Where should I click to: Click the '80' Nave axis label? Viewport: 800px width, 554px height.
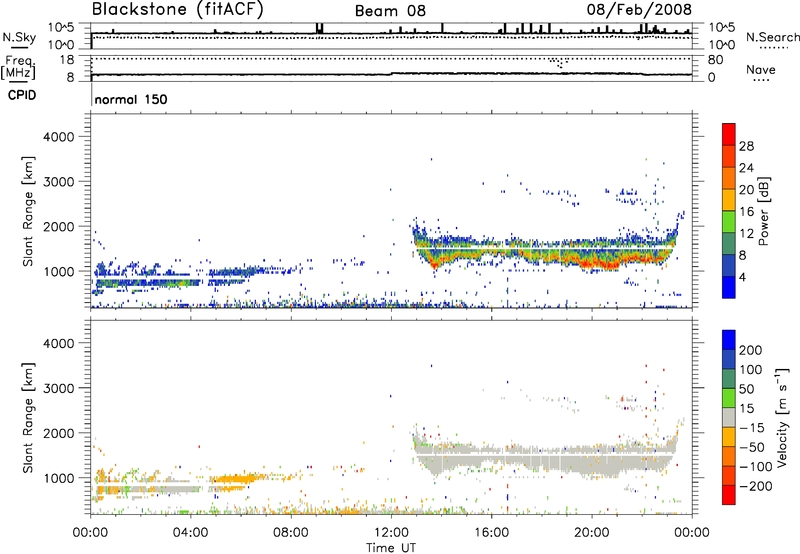tap(715, 60)
